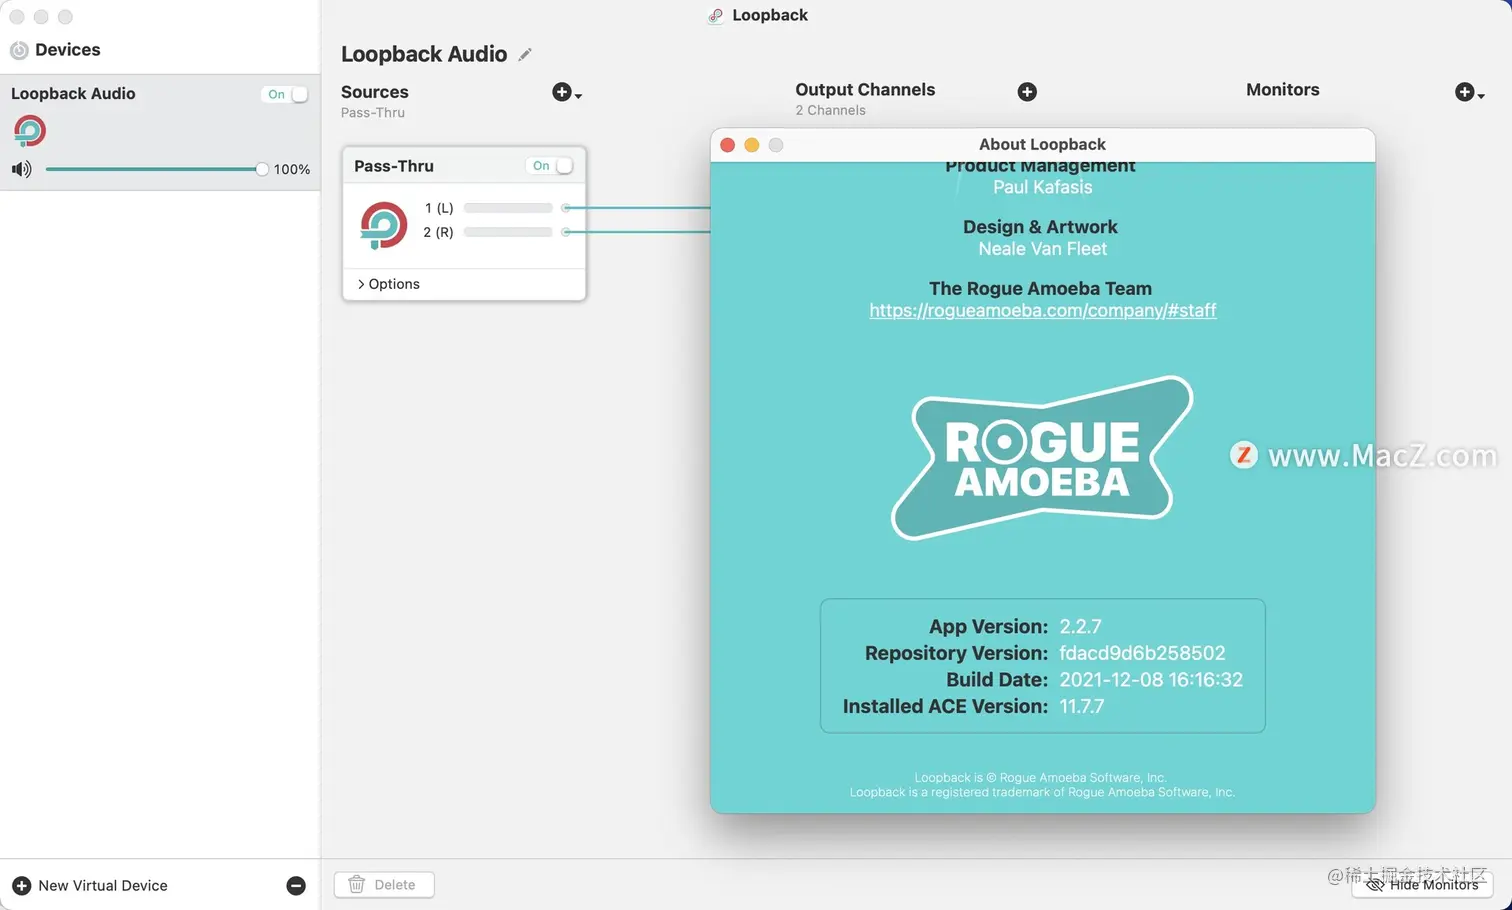Add a monitor with Monitors plus button
Viewport: 1512px width, 910px height.
tap(1469, 92)
